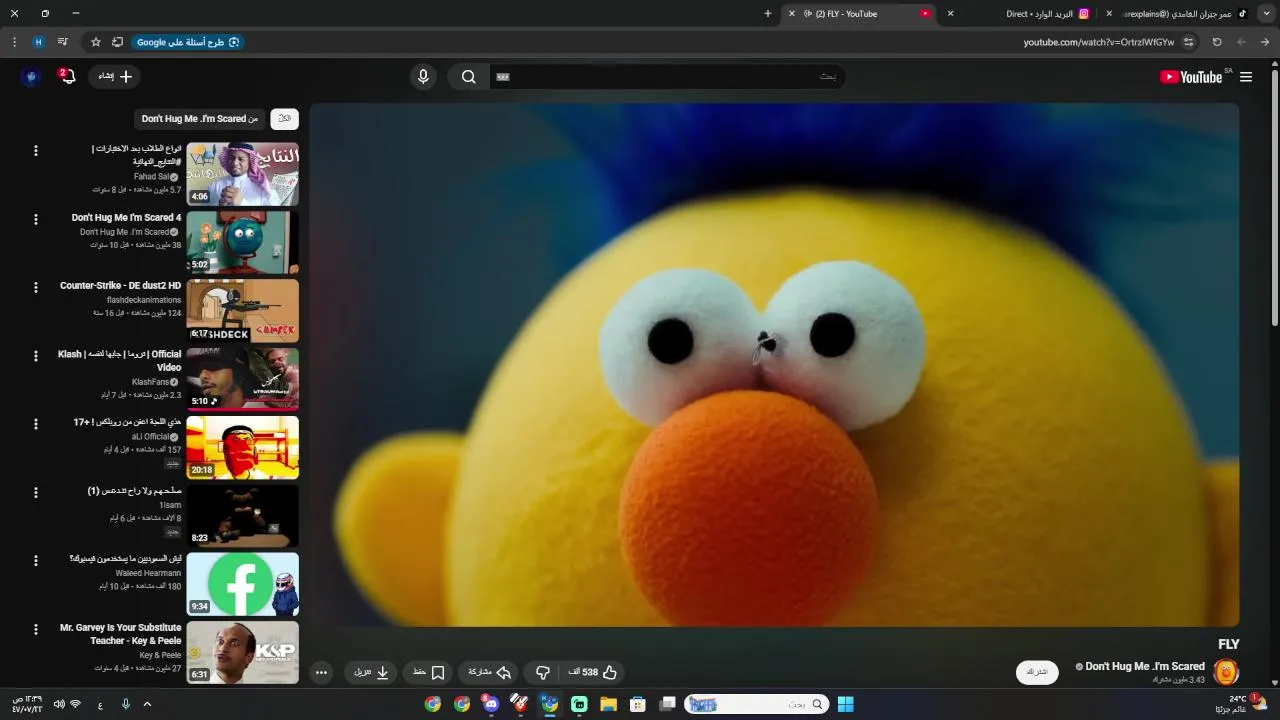Save the video with حفظ button
Image resolution: width=1280 pixels, height=720 pixels.
click(x=429, y=673)
